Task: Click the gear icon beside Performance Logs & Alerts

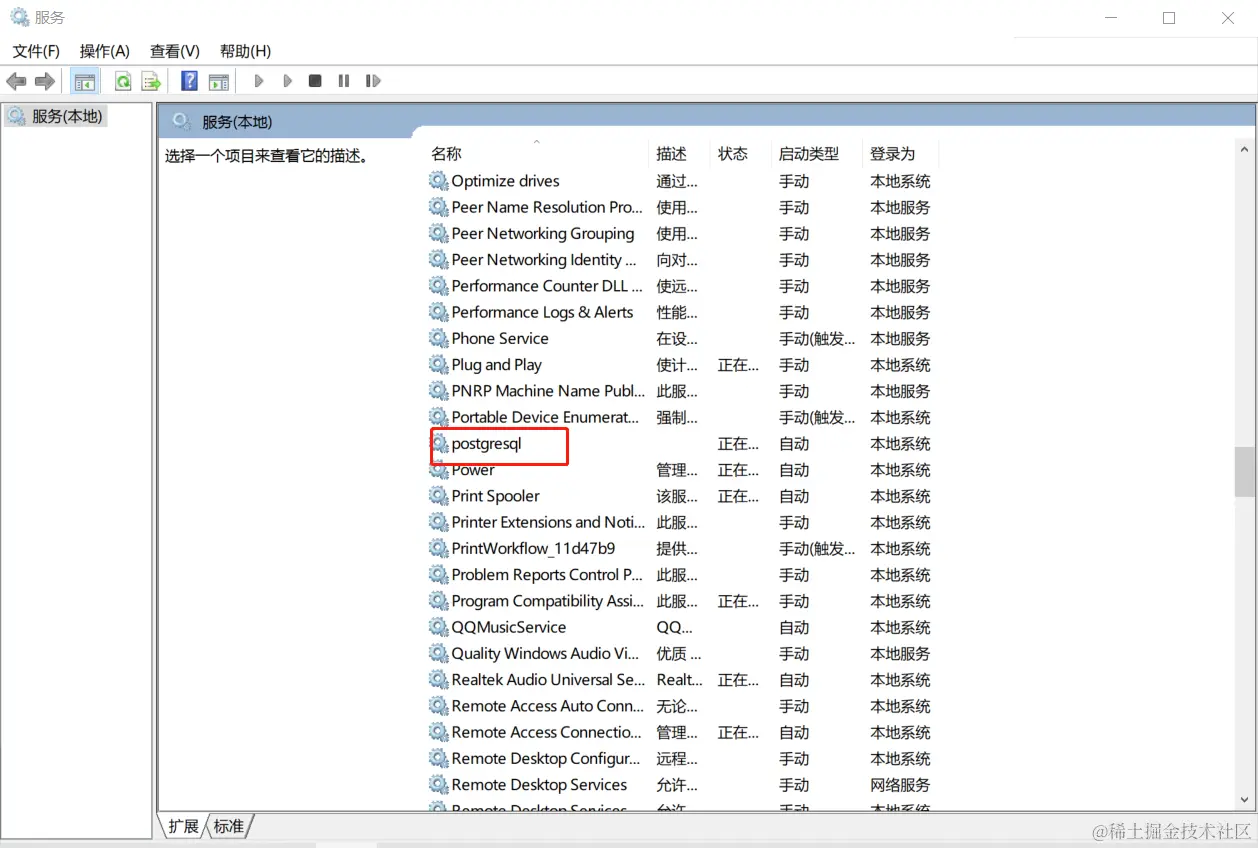Action: tap(438, 312)
